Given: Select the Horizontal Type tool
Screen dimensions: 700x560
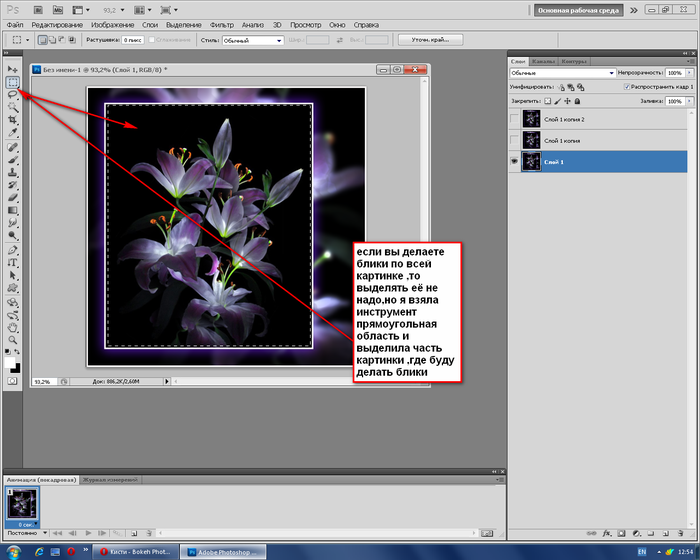Looking at the screenshot, I should pos(12,262).
